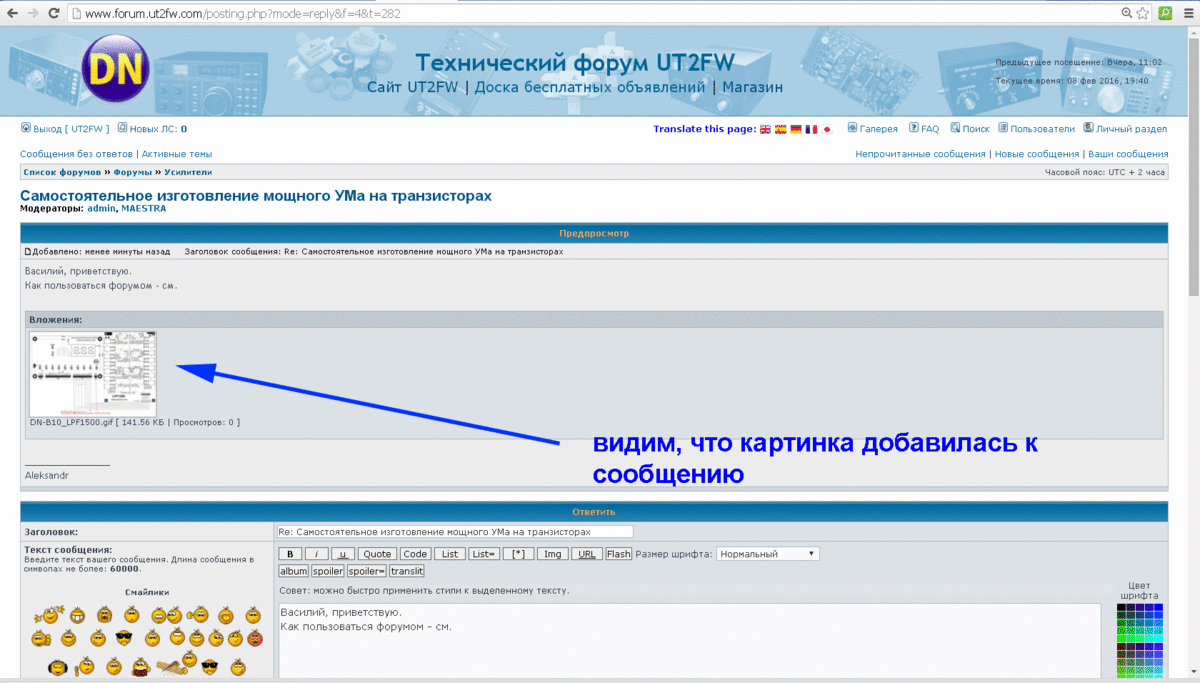Screen dimensions: 1200x683
Task: Go to Поиск (Search)
Action: [970, 129]
